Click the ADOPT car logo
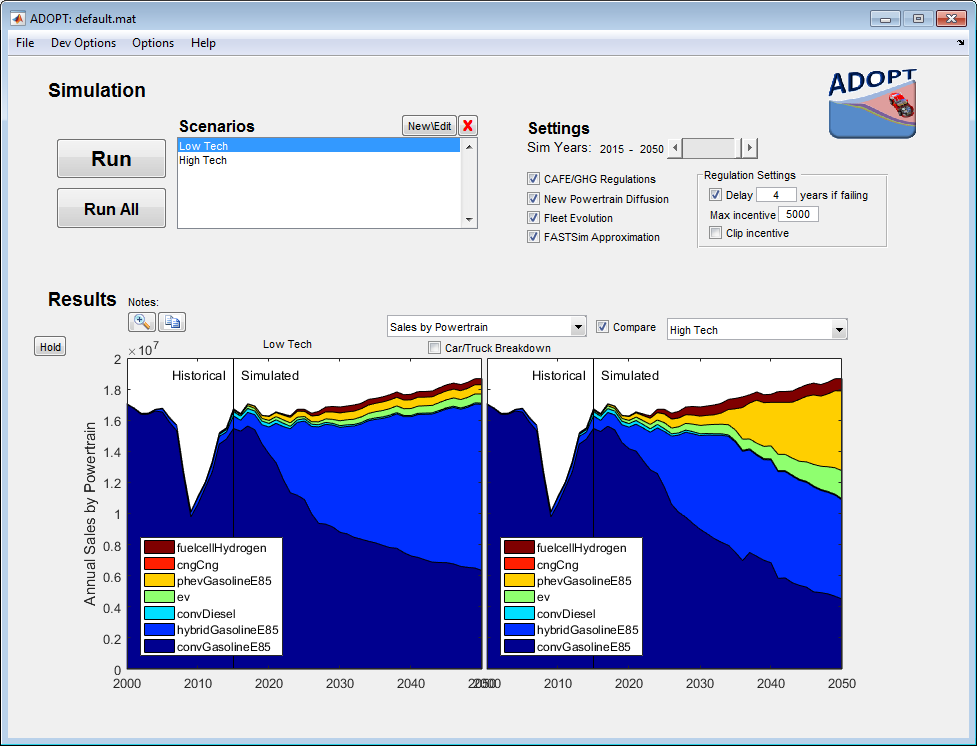The image size is (977, 746). 871,104
